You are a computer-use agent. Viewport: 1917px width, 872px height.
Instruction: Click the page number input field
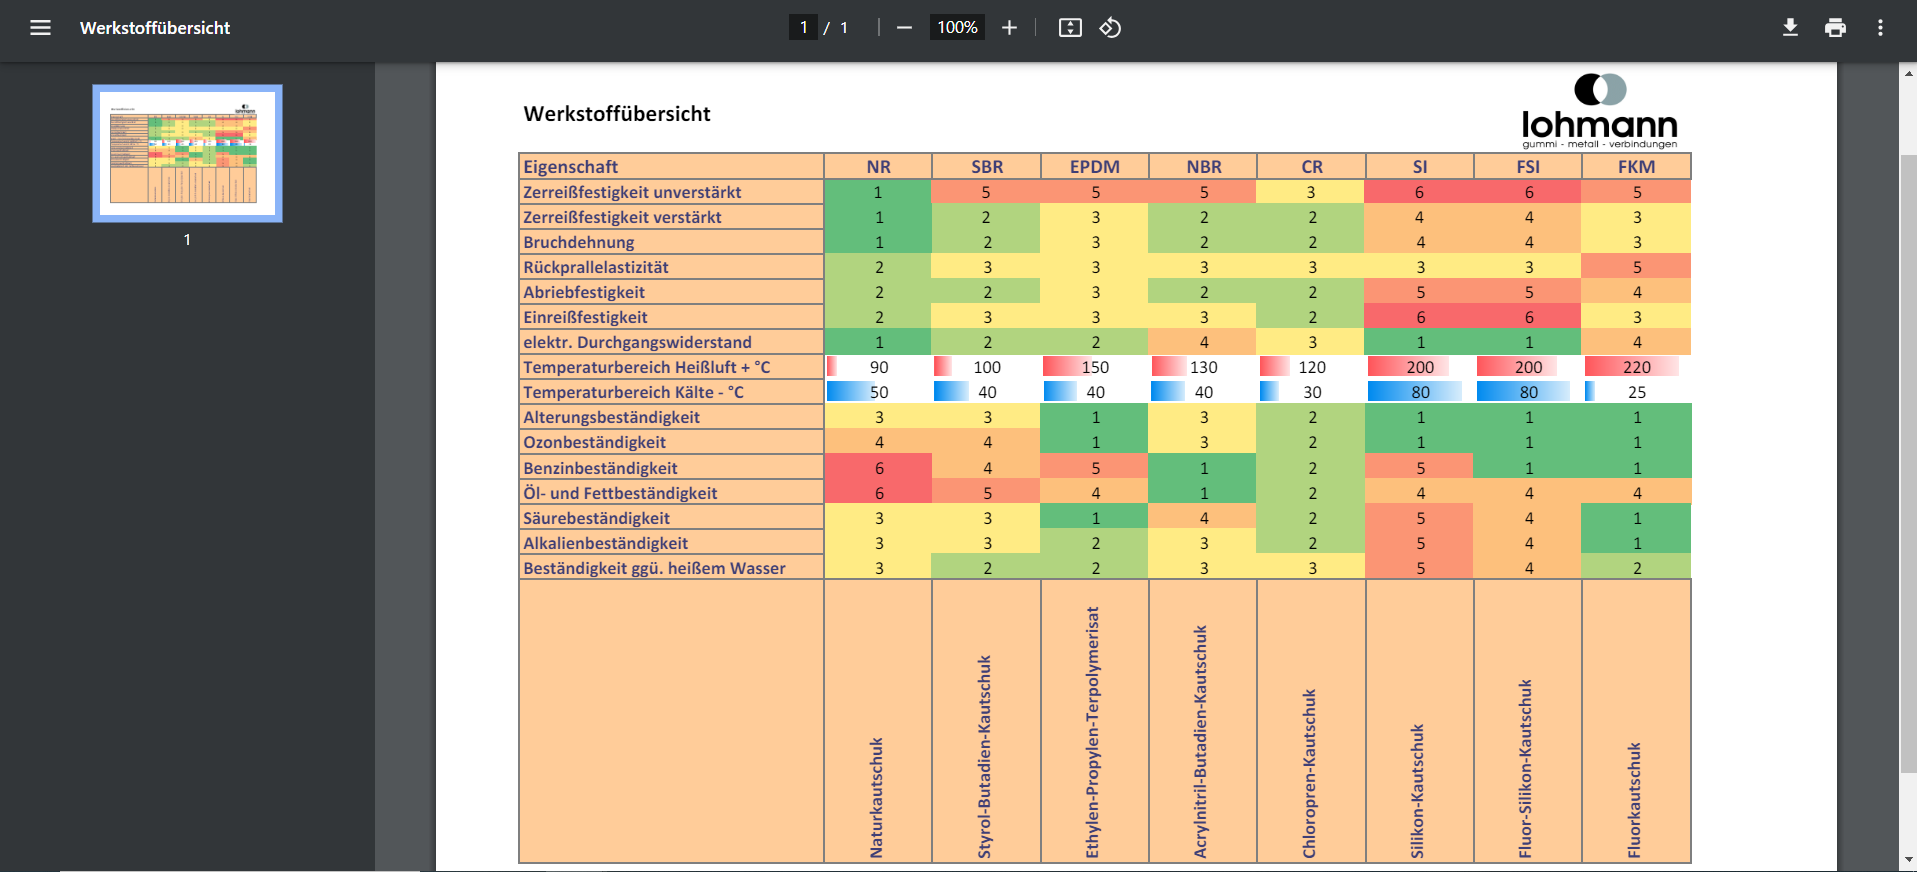click(x=803, y=28)
